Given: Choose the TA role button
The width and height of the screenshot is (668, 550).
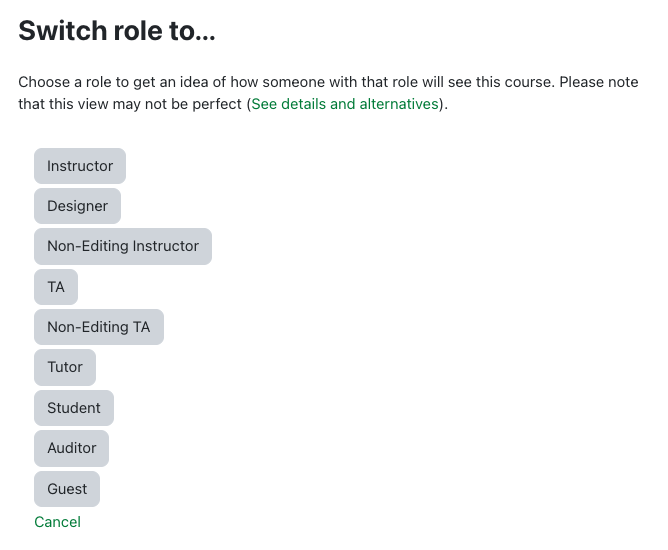Looking at the screenshot, I should [56, 287].
